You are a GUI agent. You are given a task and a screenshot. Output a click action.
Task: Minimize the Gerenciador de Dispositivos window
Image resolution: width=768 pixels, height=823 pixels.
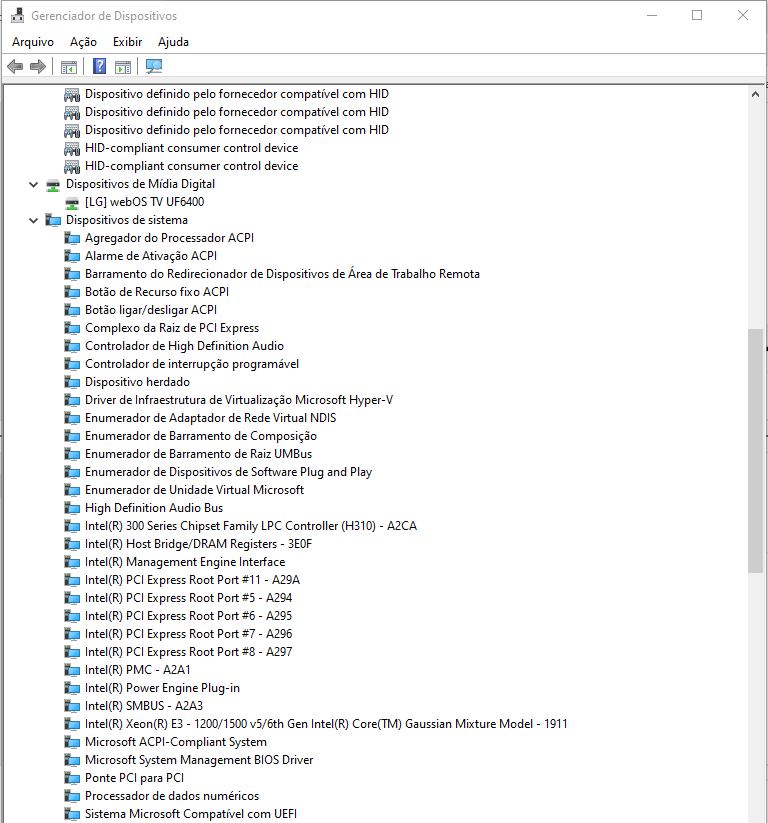(x=652, y=15)
